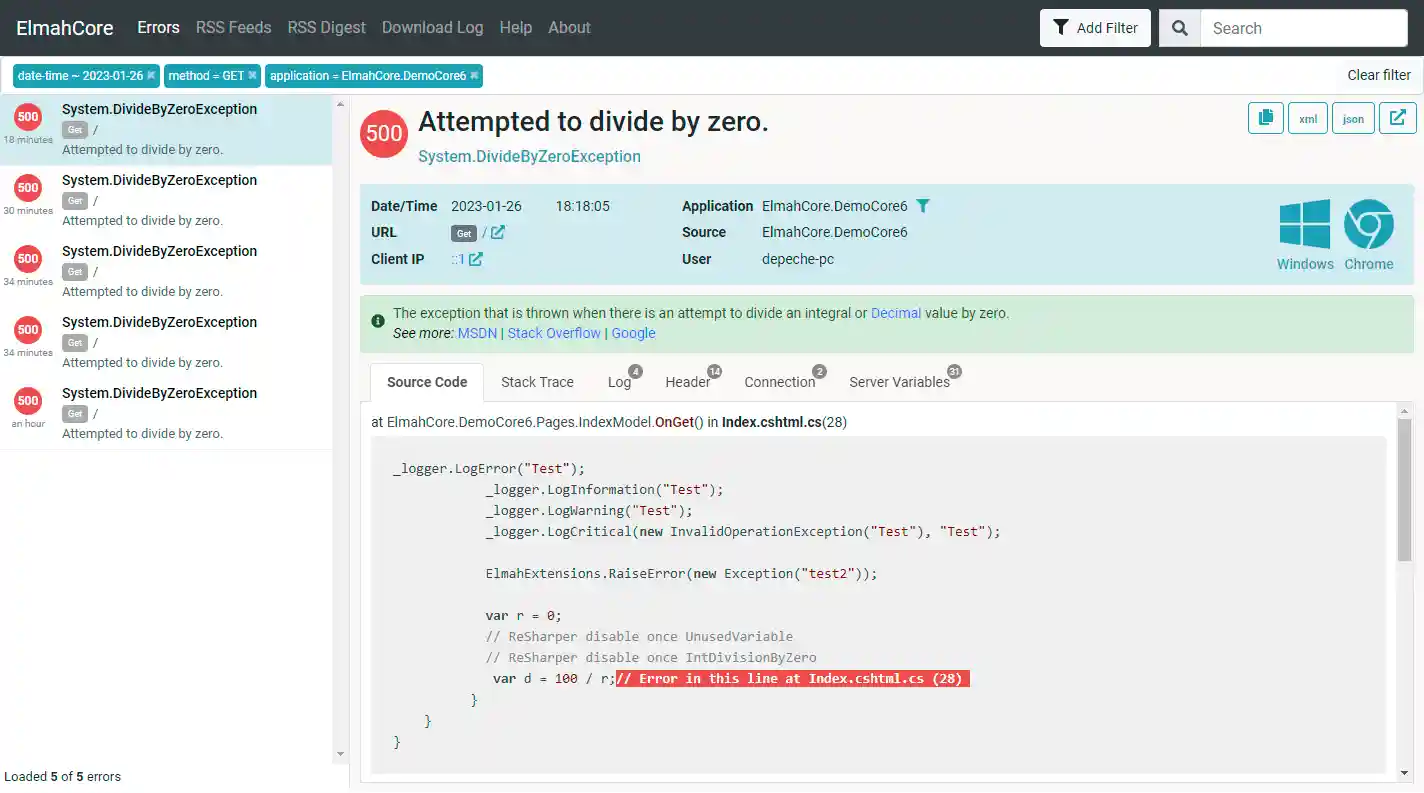Screen dimensions: 1424x793
Task: Open the error as xml
Action: point(1308,118)
